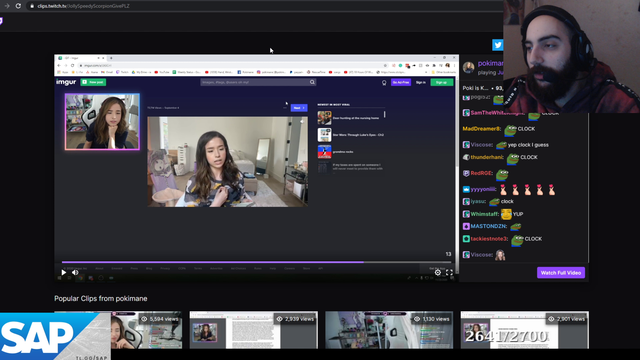The height and width of the screenshot is (360, 640).
Task: Click iyasu username in chat
Action: click(478, 201)
